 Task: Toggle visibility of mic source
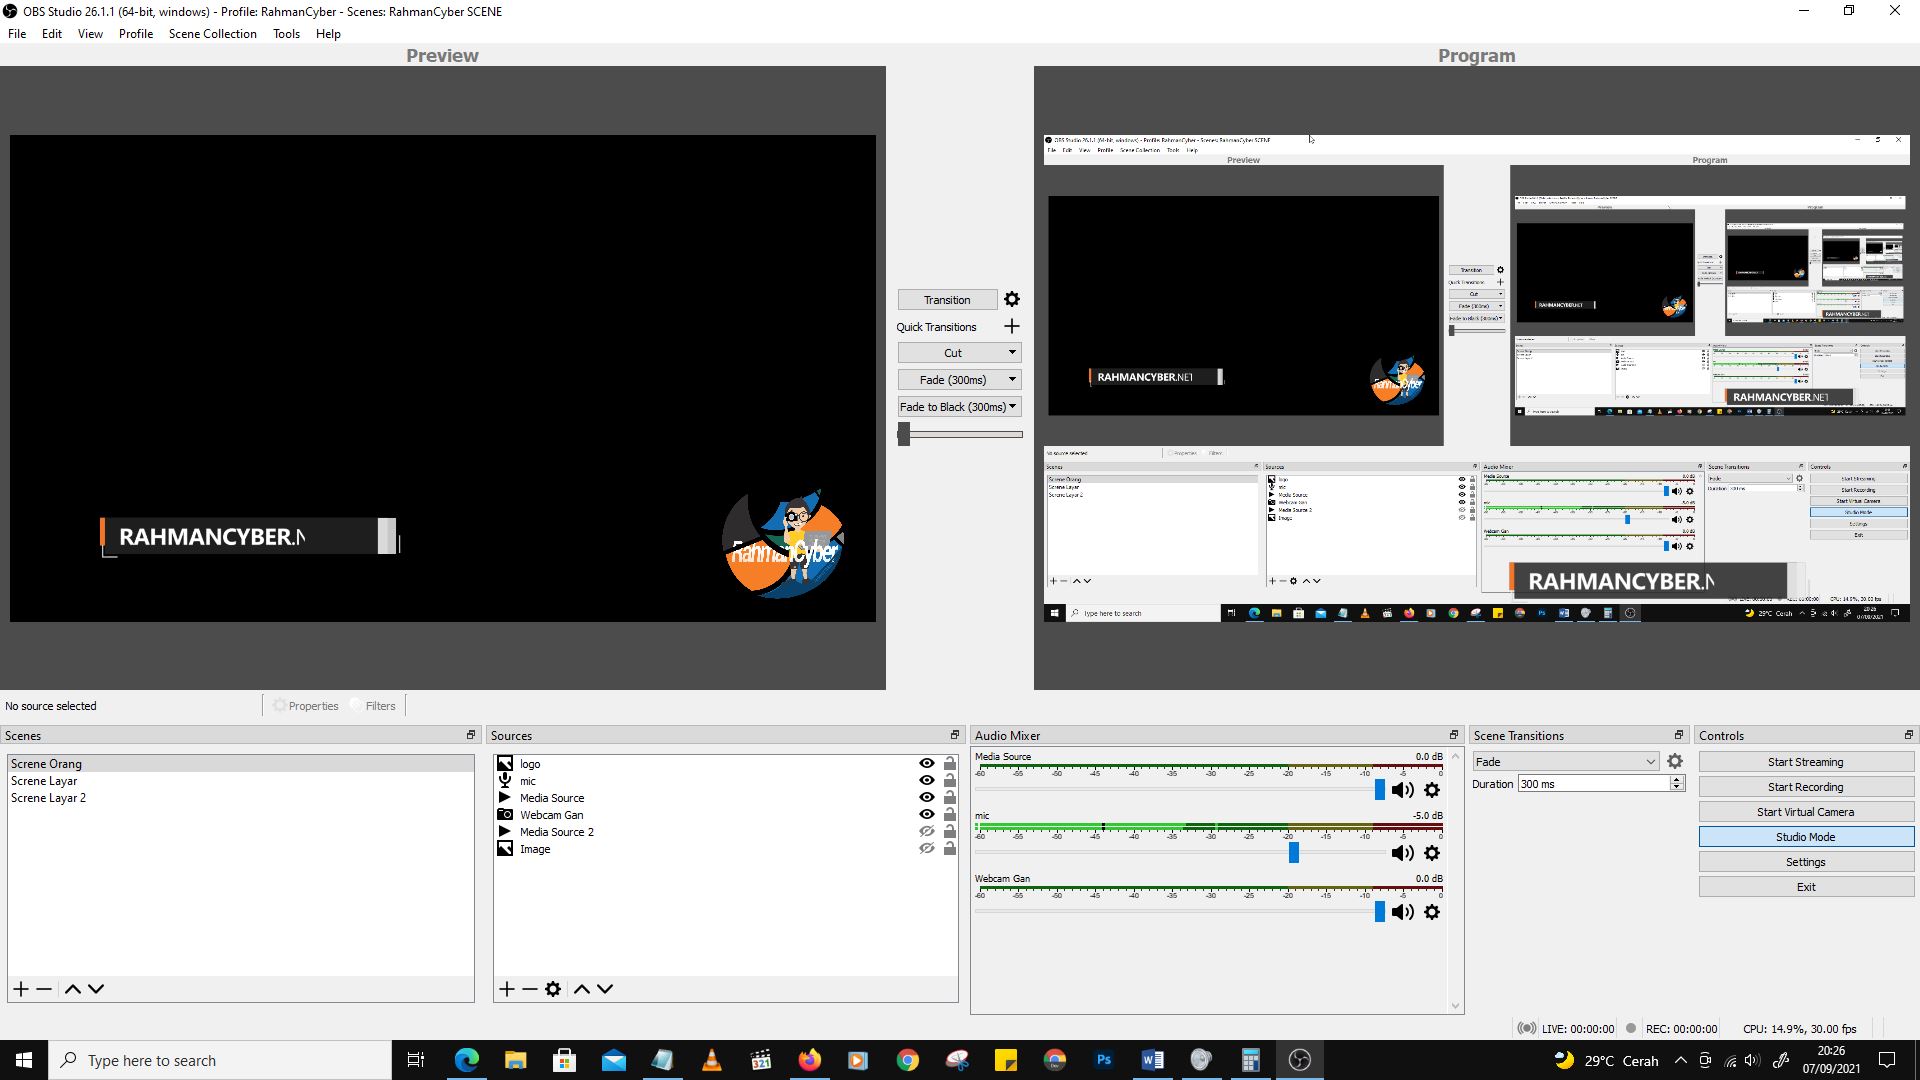(x=926, y=781)
